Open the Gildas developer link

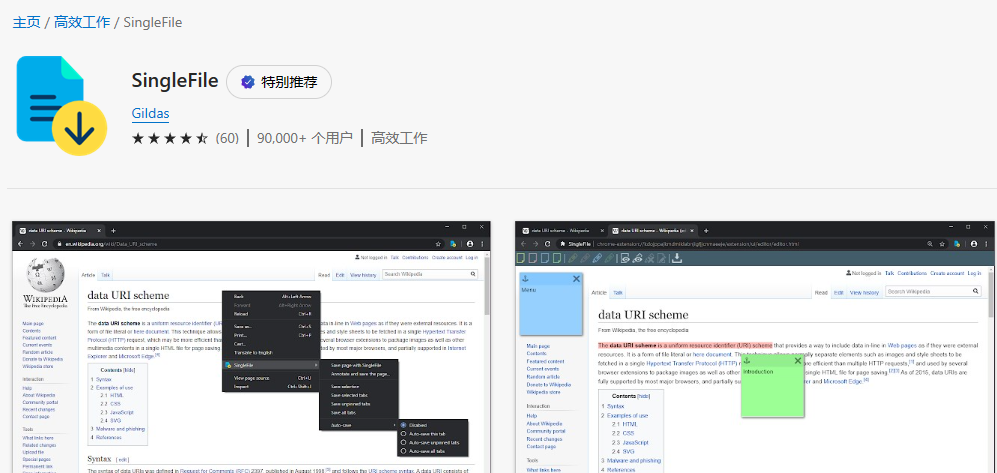[x=150, y=113]
